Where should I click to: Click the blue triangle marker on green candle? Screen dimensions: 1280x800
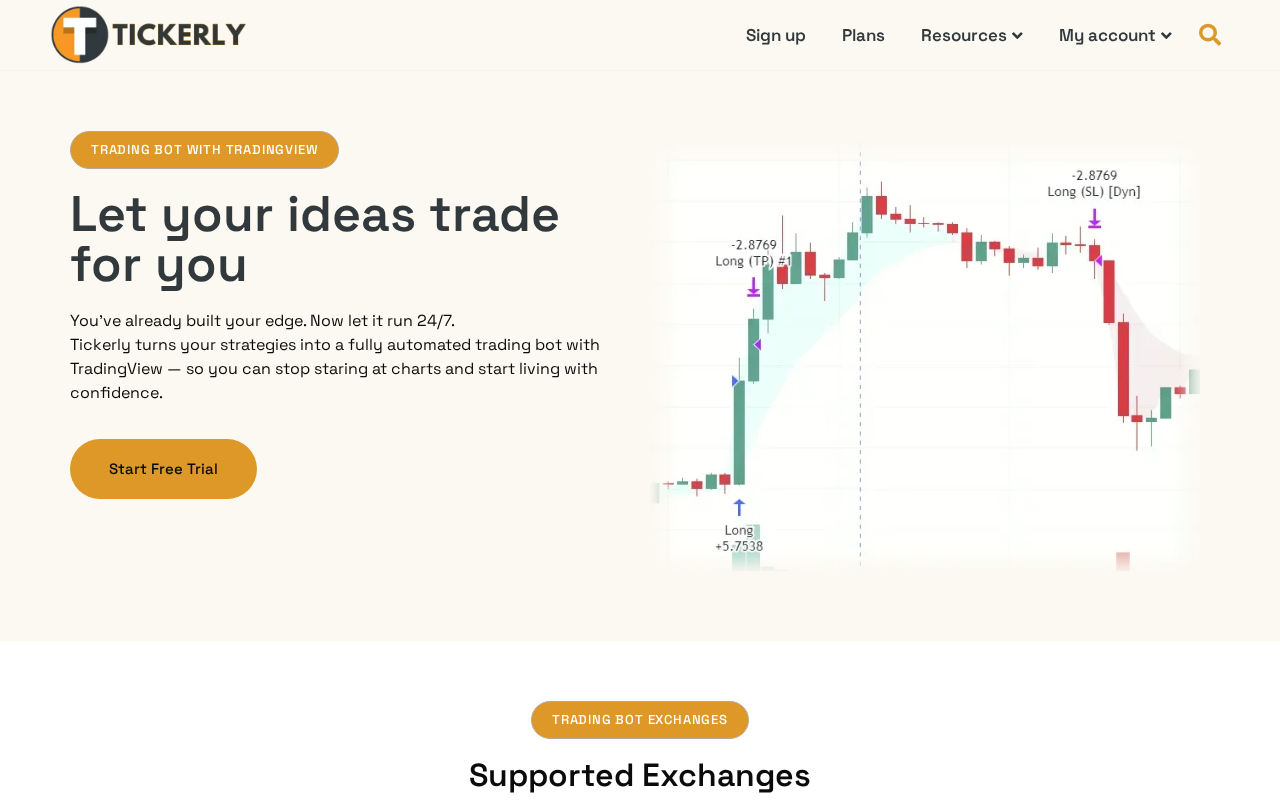pyautogui.click(x=735, y=381)
